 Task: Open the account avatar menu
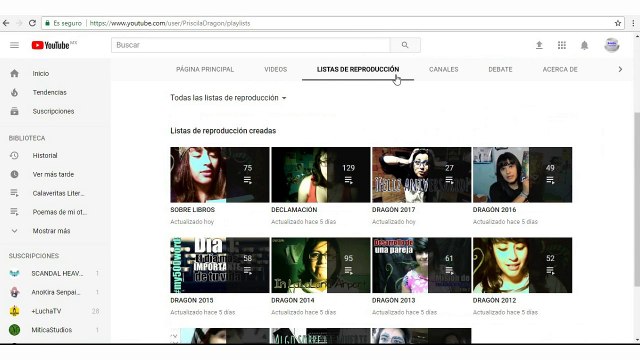pyautogui.click(x=611, y=45)
